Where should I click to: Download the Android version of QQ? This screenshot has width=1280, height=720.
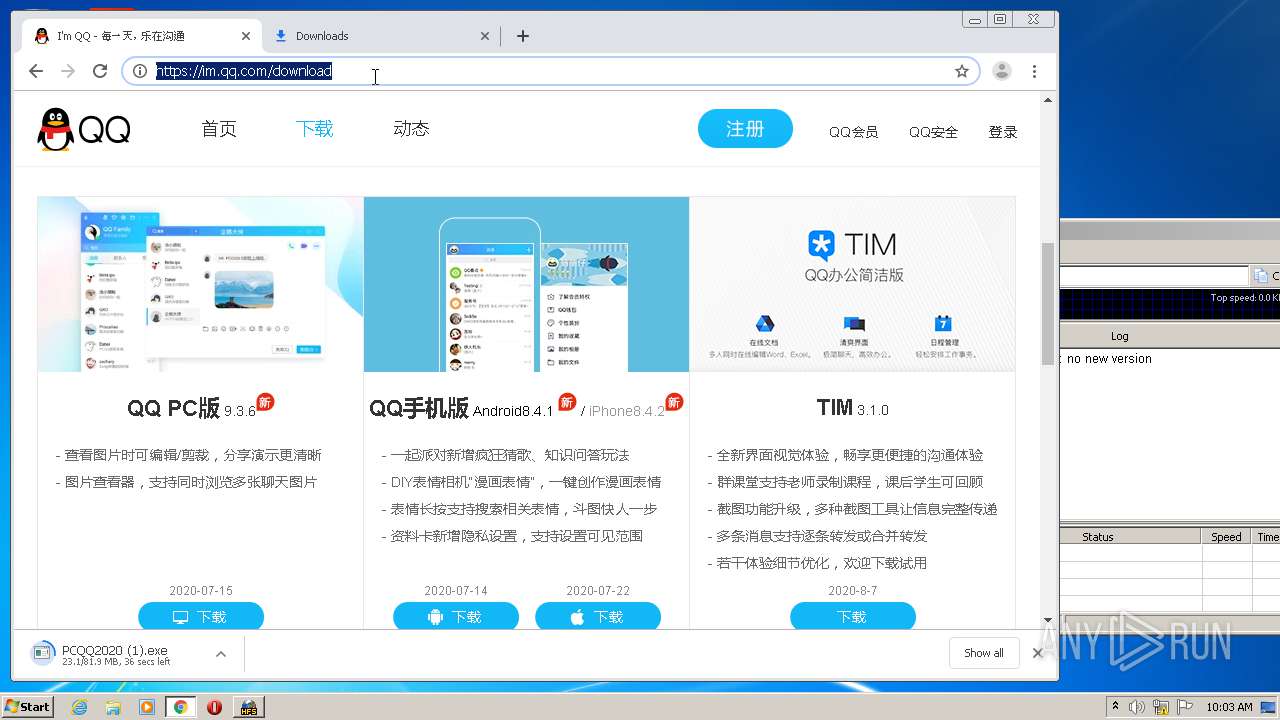coord(456,617)
